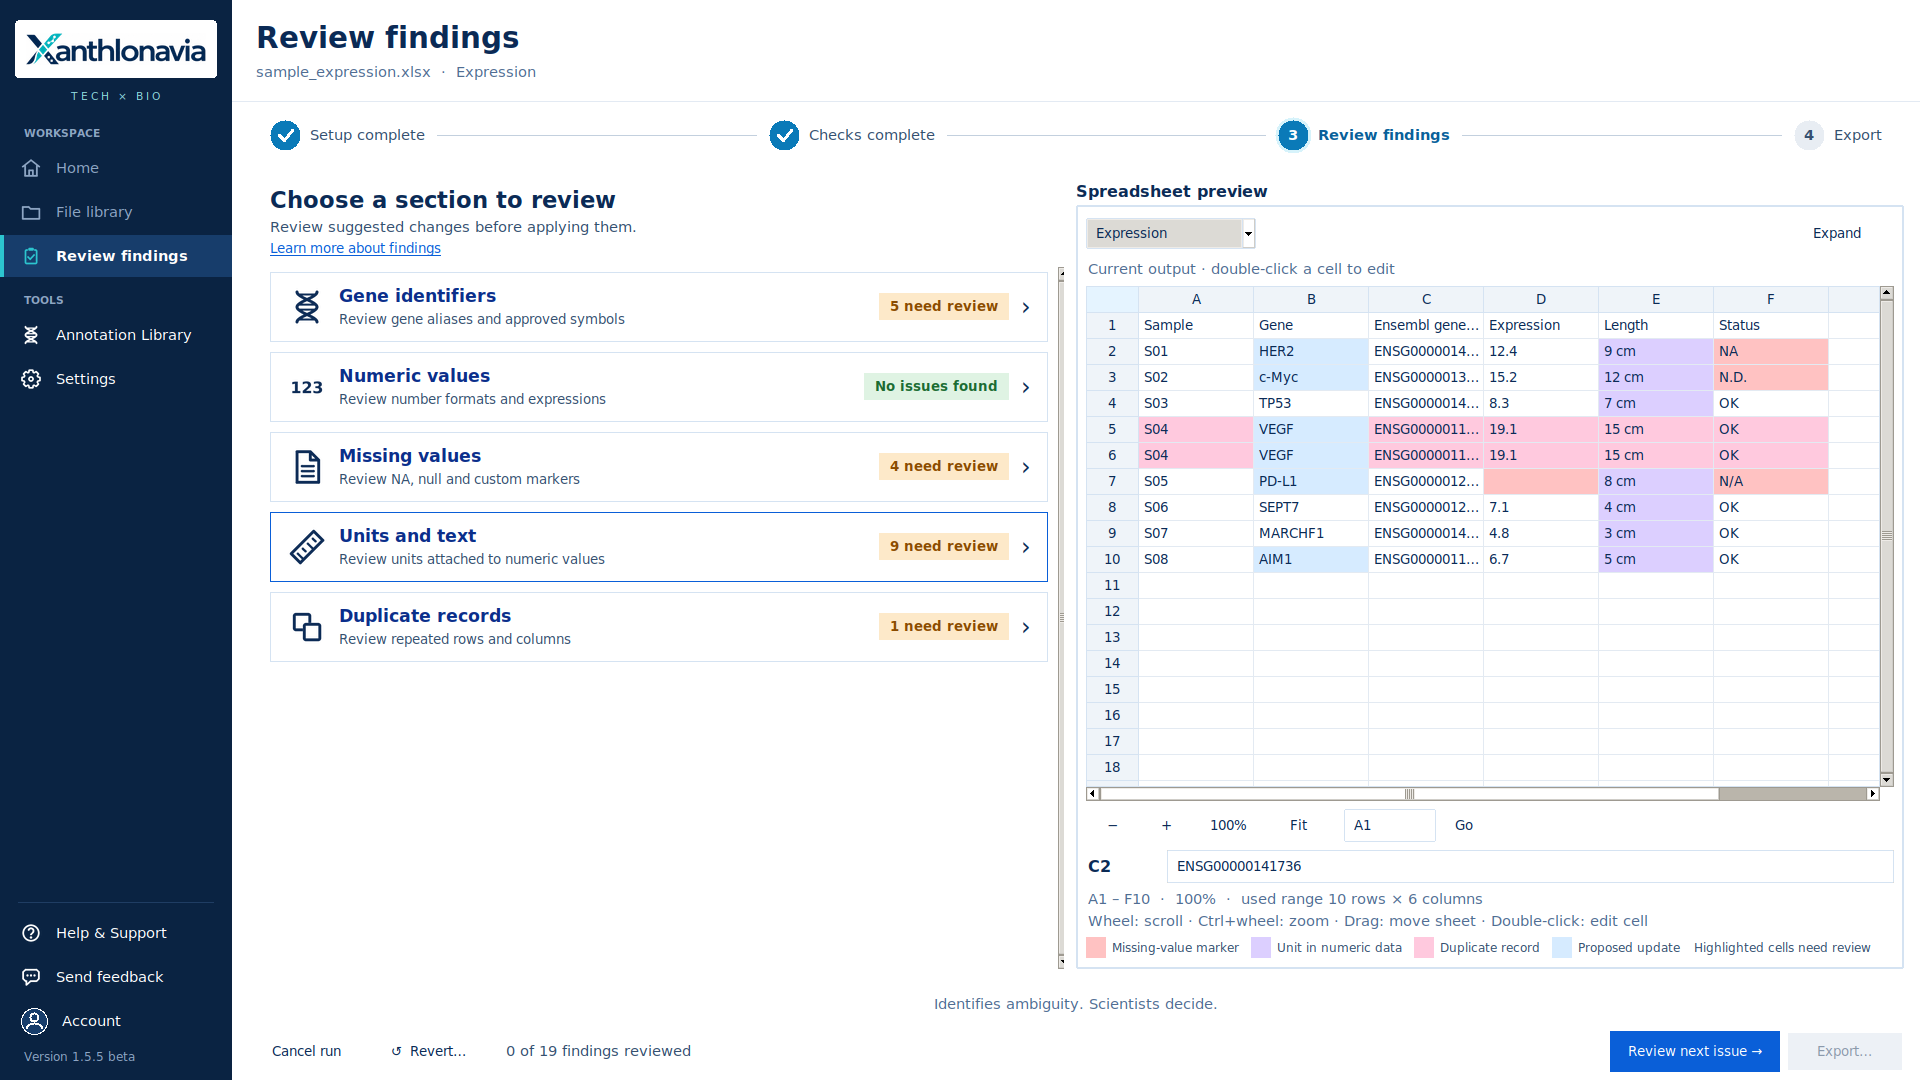Click the Checks complete checkmark step
The image size is (1920, 1080).
click(x=784, y=135)
